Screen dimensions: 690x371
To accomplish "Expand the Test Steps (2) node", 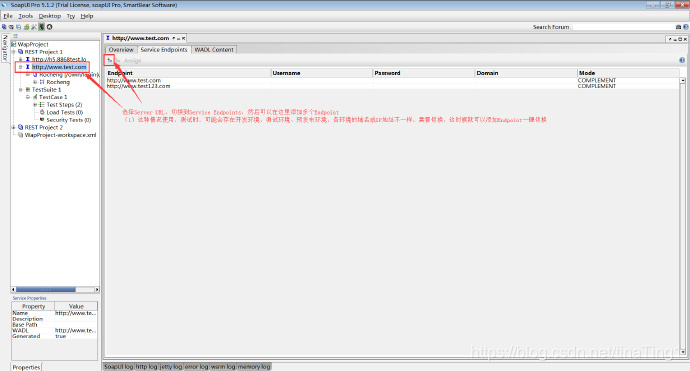I will [x=35, y=105].
